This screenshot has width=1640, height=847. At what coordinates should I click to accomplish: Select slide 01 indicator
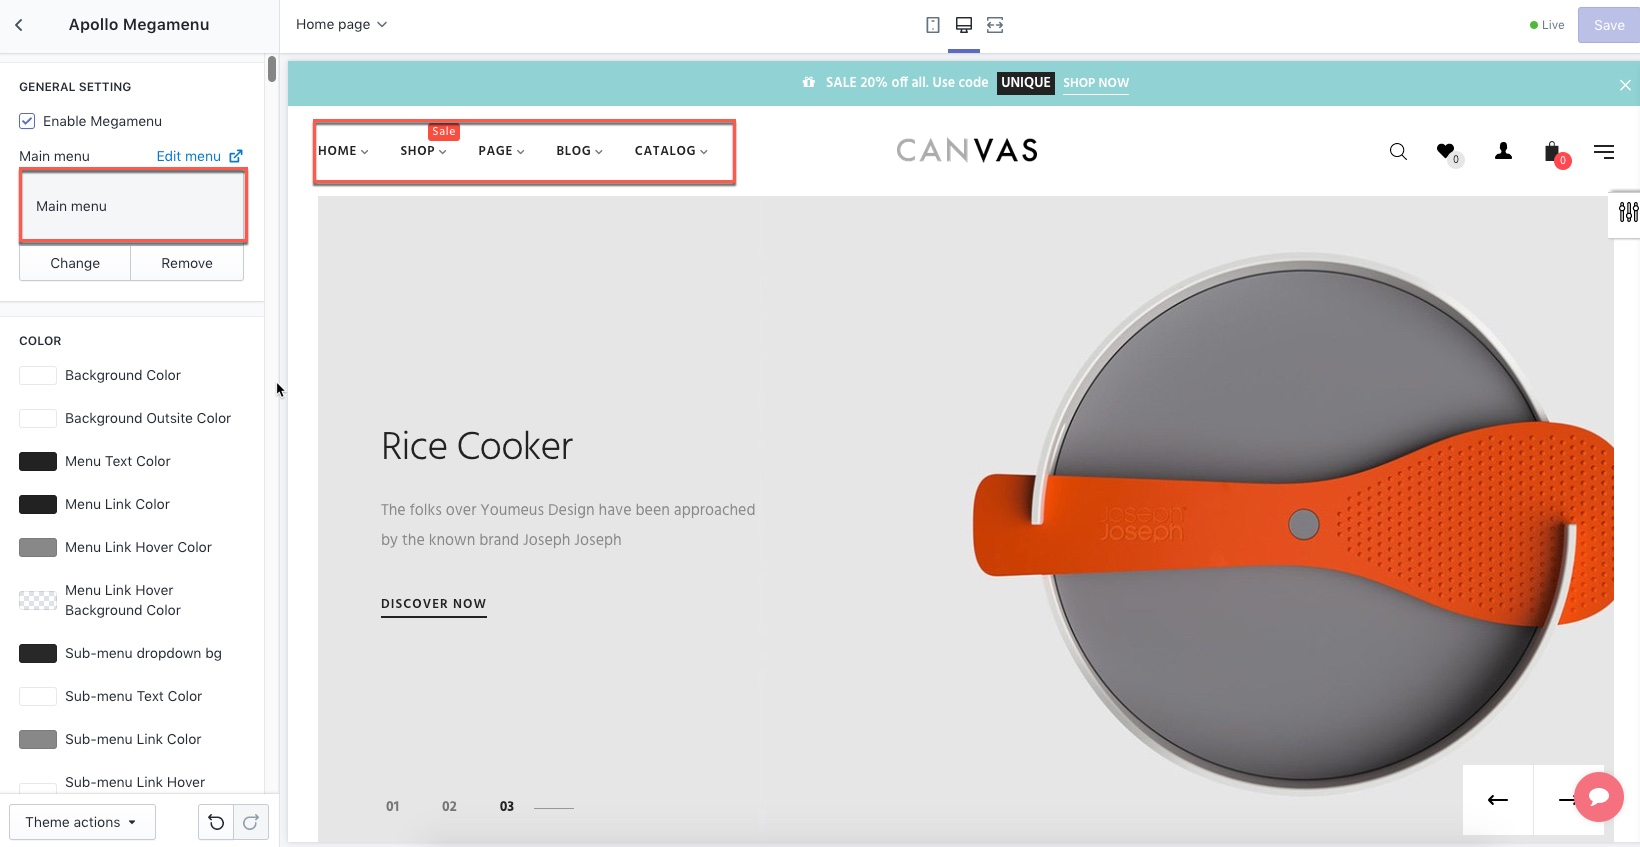point(393,806)
